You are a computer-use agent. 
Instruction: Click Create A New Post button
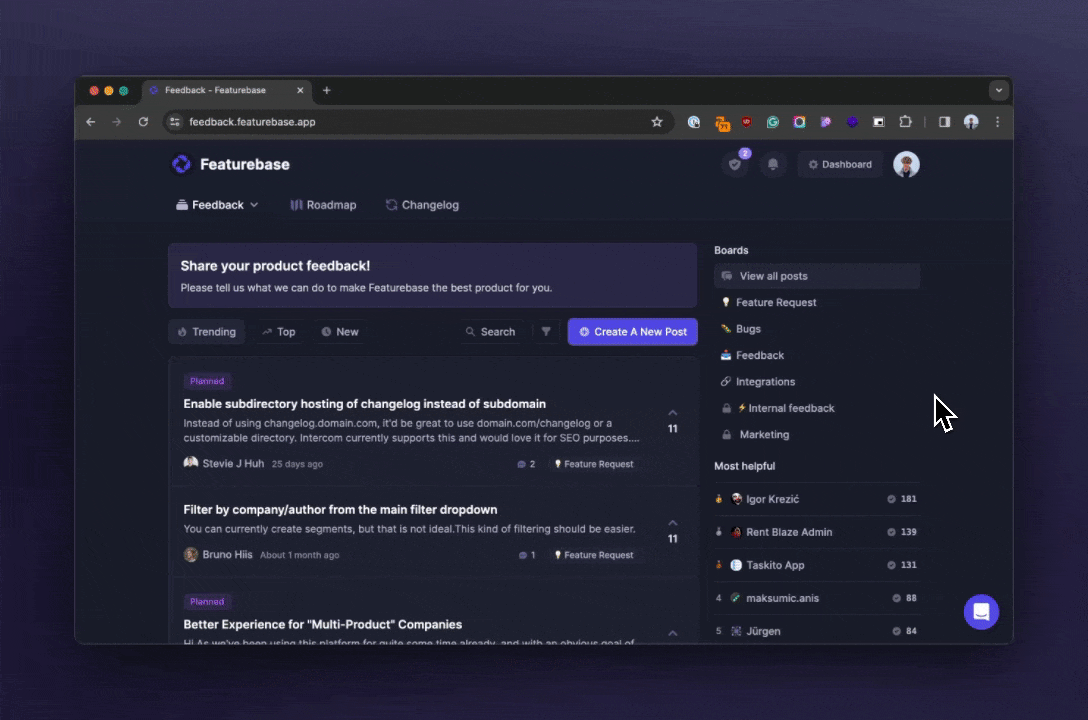[633, 332]
